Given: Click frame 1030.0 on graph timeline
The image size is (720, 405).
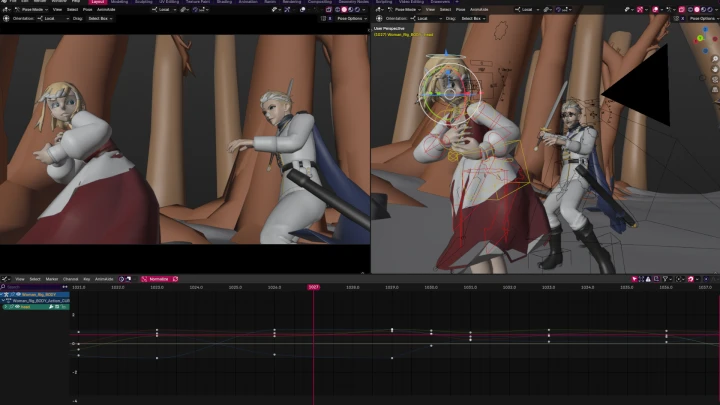Looking at the screenshot, I should pyautogui.click(x=431, y=287).
